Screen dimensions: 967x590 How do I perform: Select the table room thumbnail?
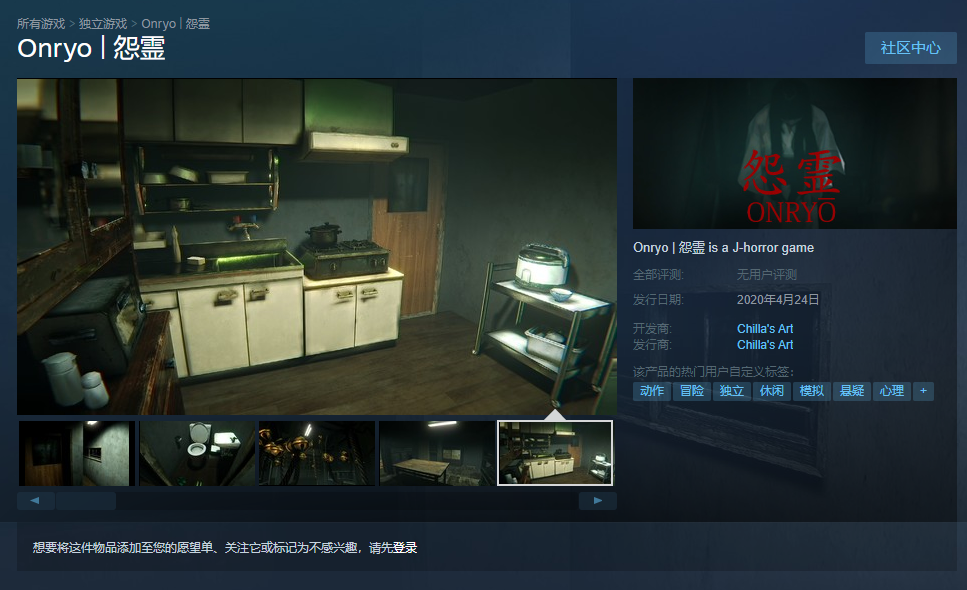[437, 453]
